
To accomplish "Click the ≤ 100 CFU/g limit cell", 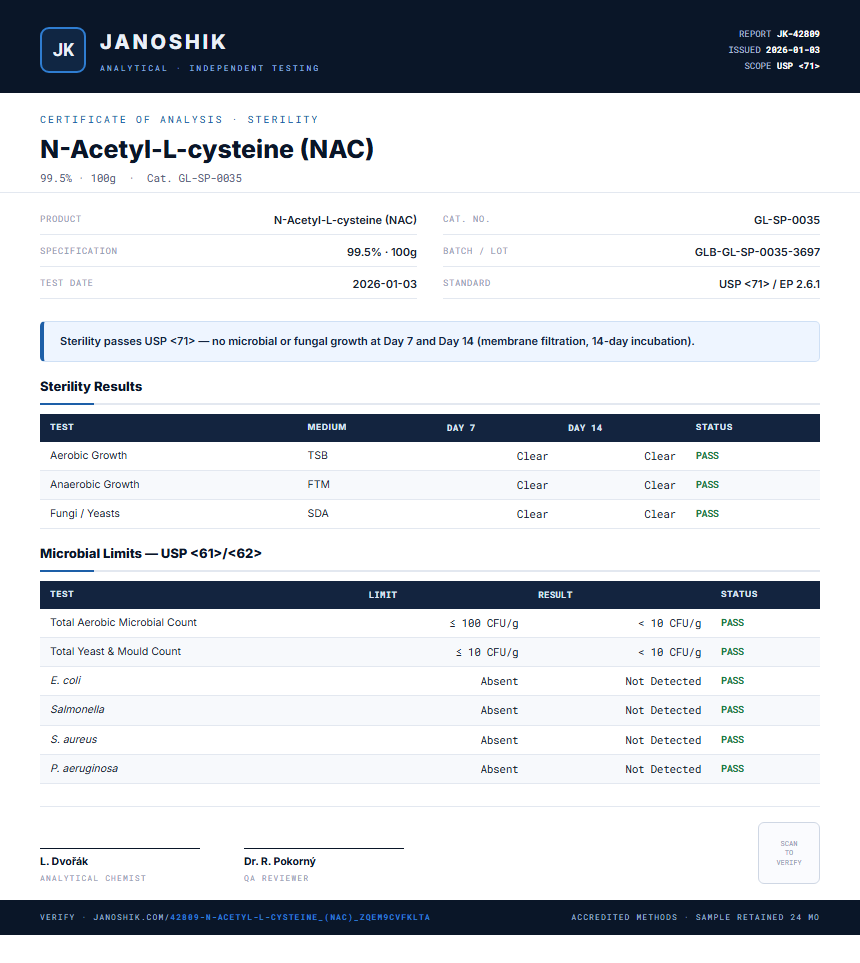I will [483, 623].
